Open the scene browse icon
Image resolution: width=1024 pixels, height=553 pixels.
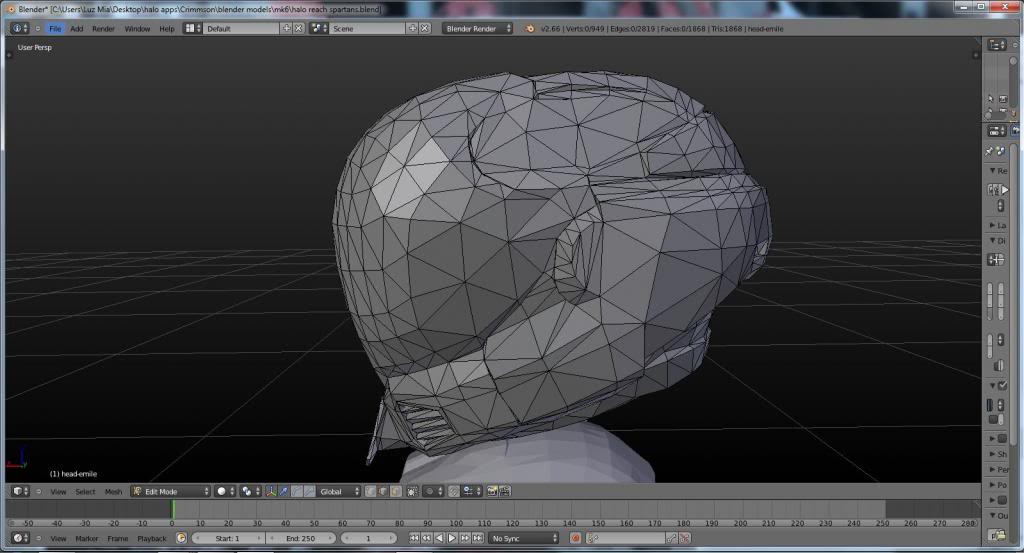319,29
